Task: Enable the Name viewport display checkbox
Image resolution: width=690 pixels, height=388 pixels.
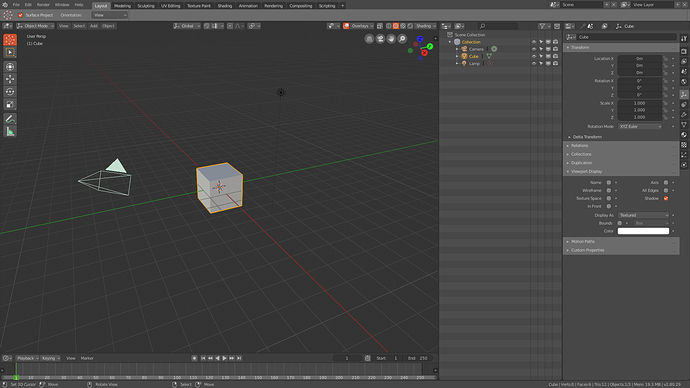Action: pos(609,182)
